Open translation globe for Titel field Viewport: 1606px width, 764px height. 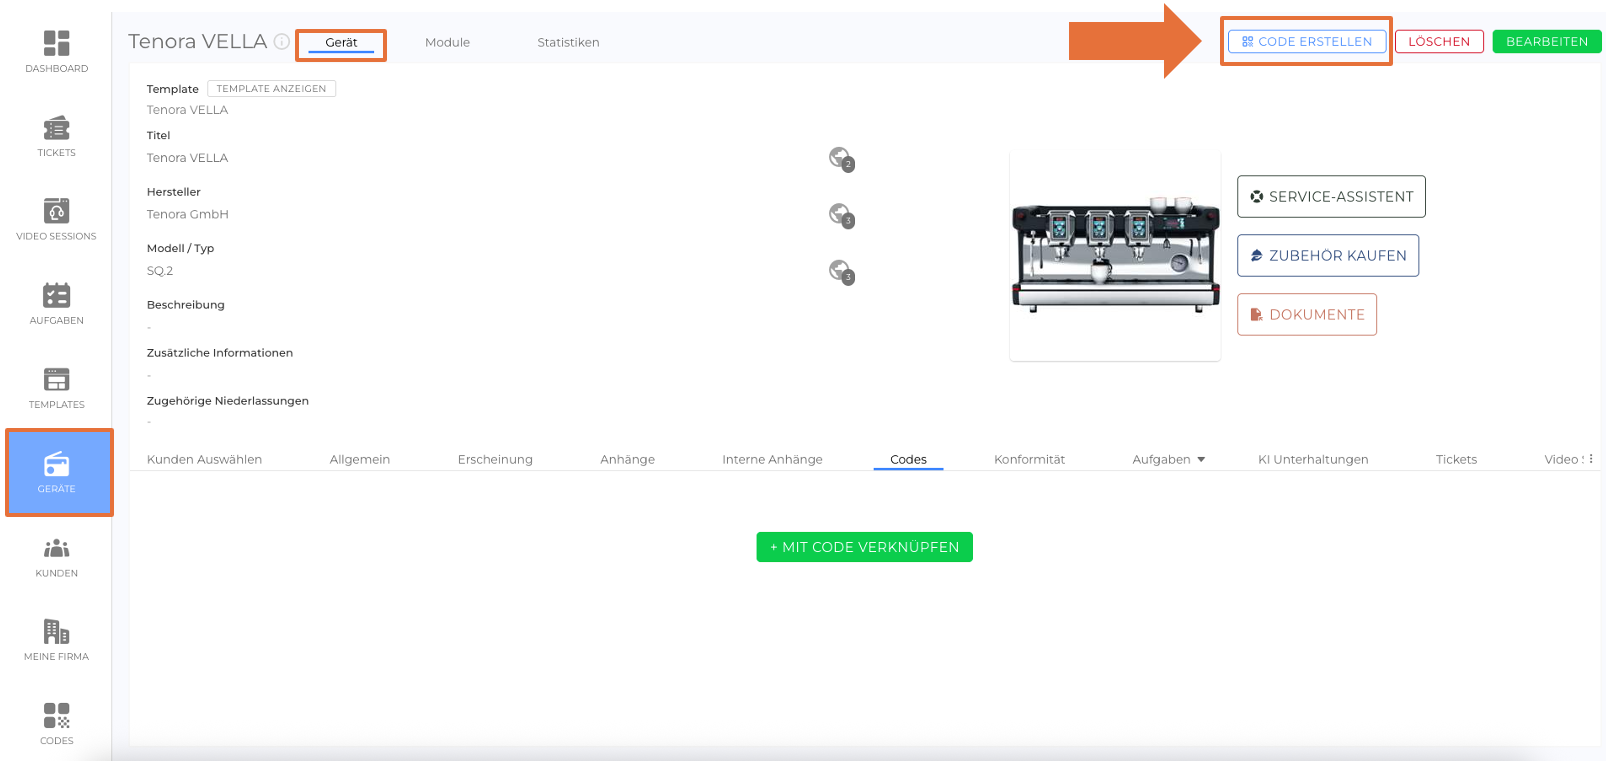840,158
